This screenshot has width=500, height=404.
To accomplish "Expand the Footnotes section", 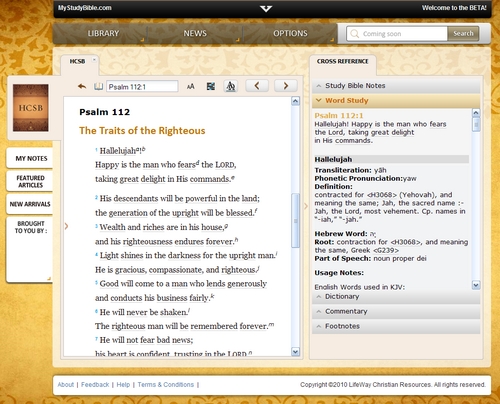I will (396, 326).
